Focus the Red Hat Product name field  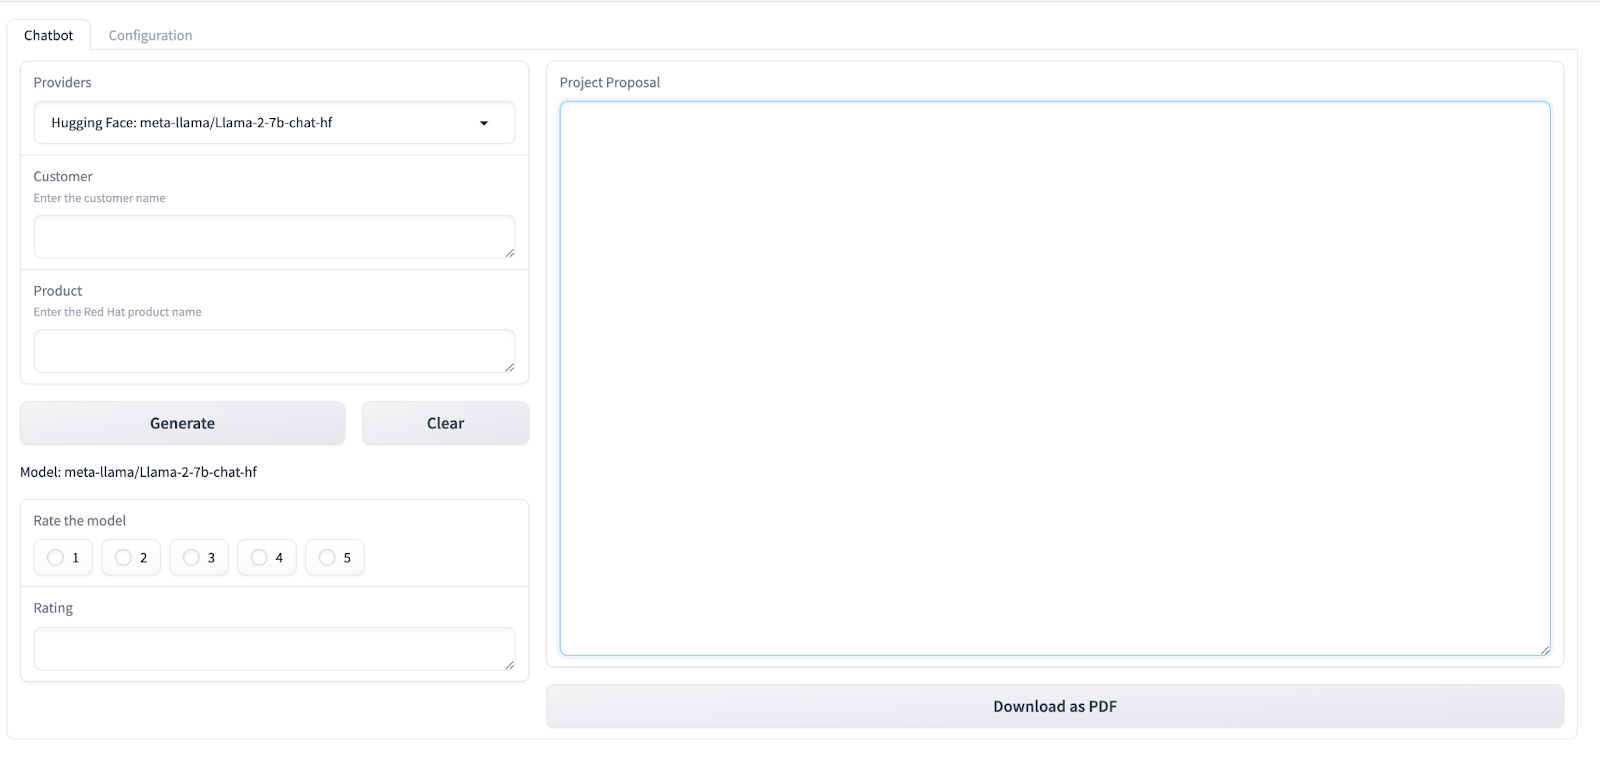pyautogui.click(x=274, y=351)
